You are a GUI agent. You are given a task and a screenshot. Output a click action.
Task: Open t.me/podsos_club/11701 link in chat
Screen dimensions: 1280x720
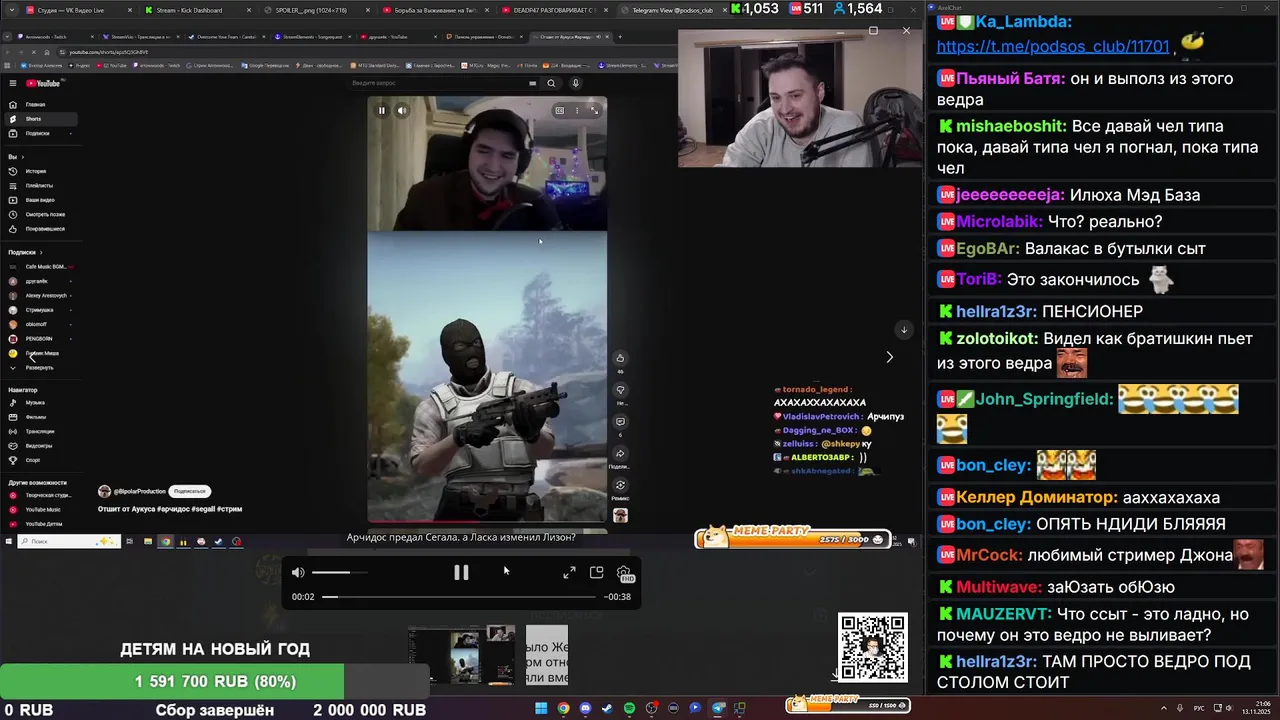click(x=1053, y=46)
